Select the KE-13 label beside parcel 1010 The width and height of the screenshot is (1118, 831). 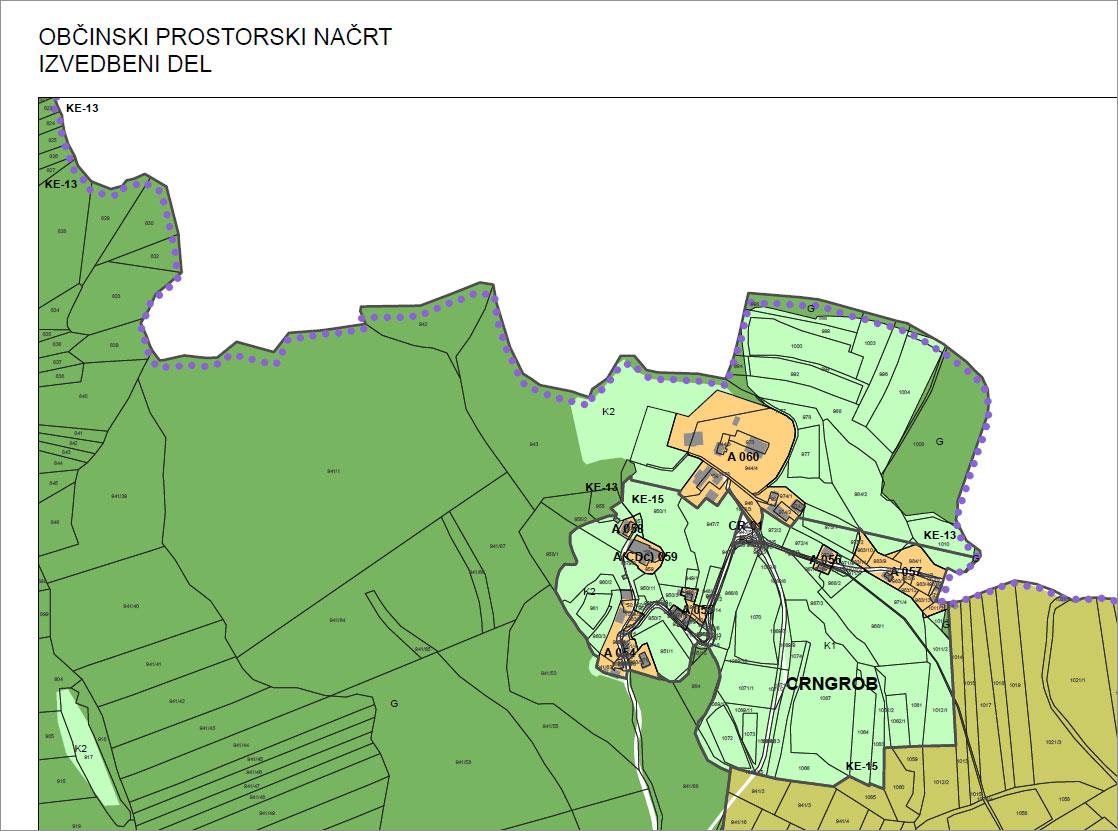coord(940,535)
